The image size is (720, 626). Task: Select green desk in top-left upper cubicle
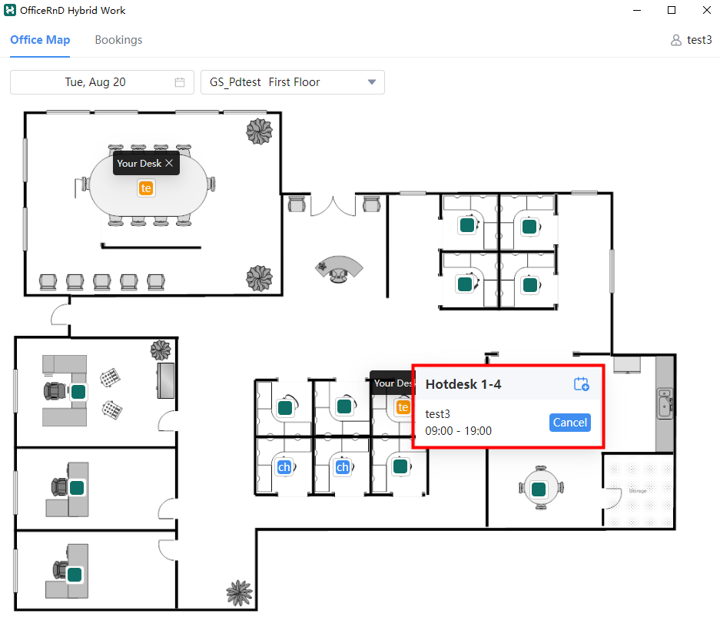point(467,225)
